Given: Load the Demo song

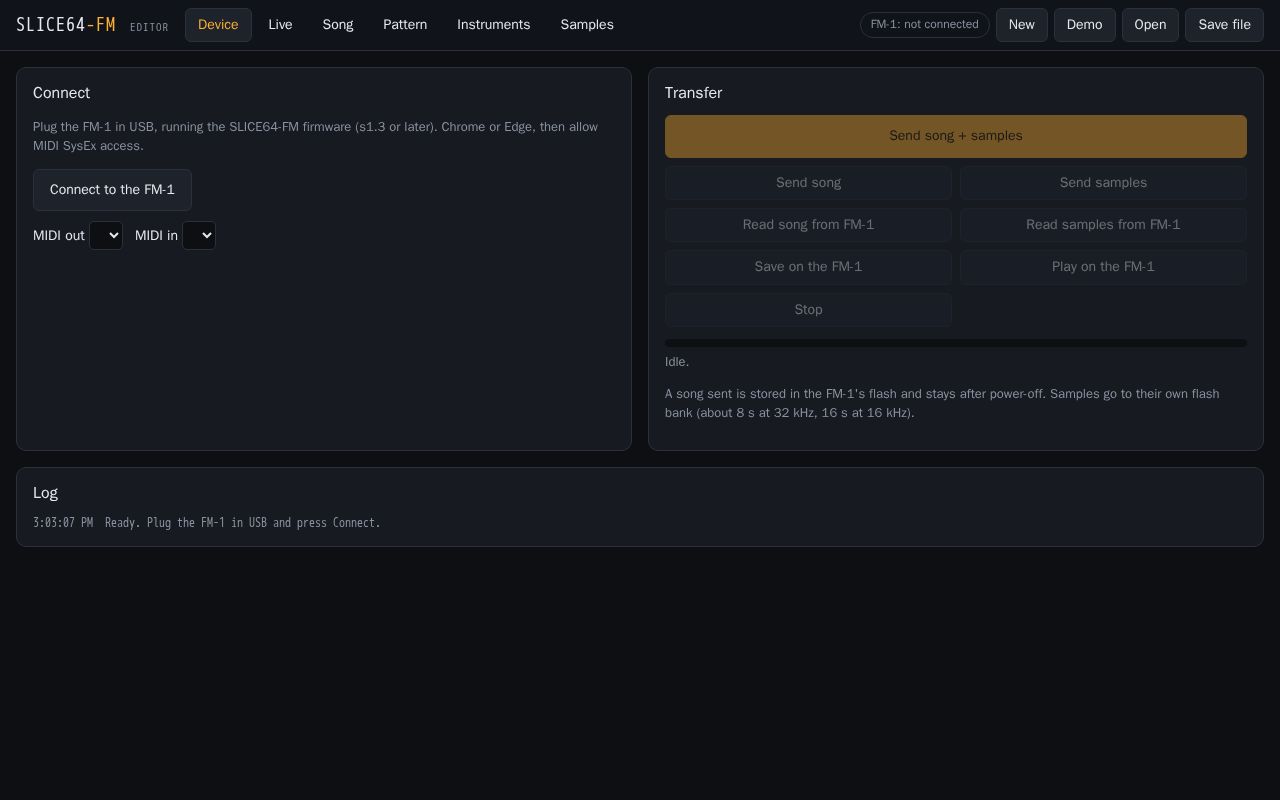Looking at the screenshot, I should (1085, 25).
